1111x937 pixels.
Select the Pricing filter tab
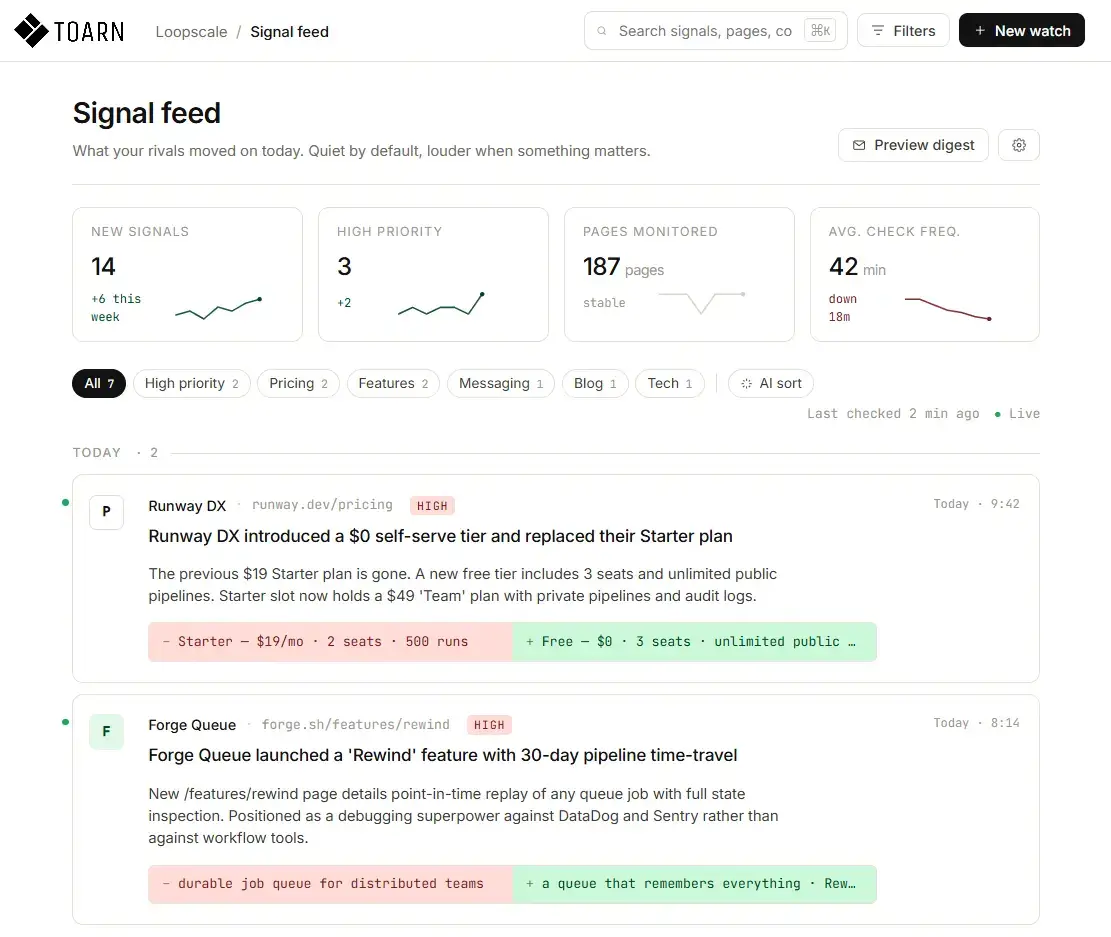click(x=298, y=383)
